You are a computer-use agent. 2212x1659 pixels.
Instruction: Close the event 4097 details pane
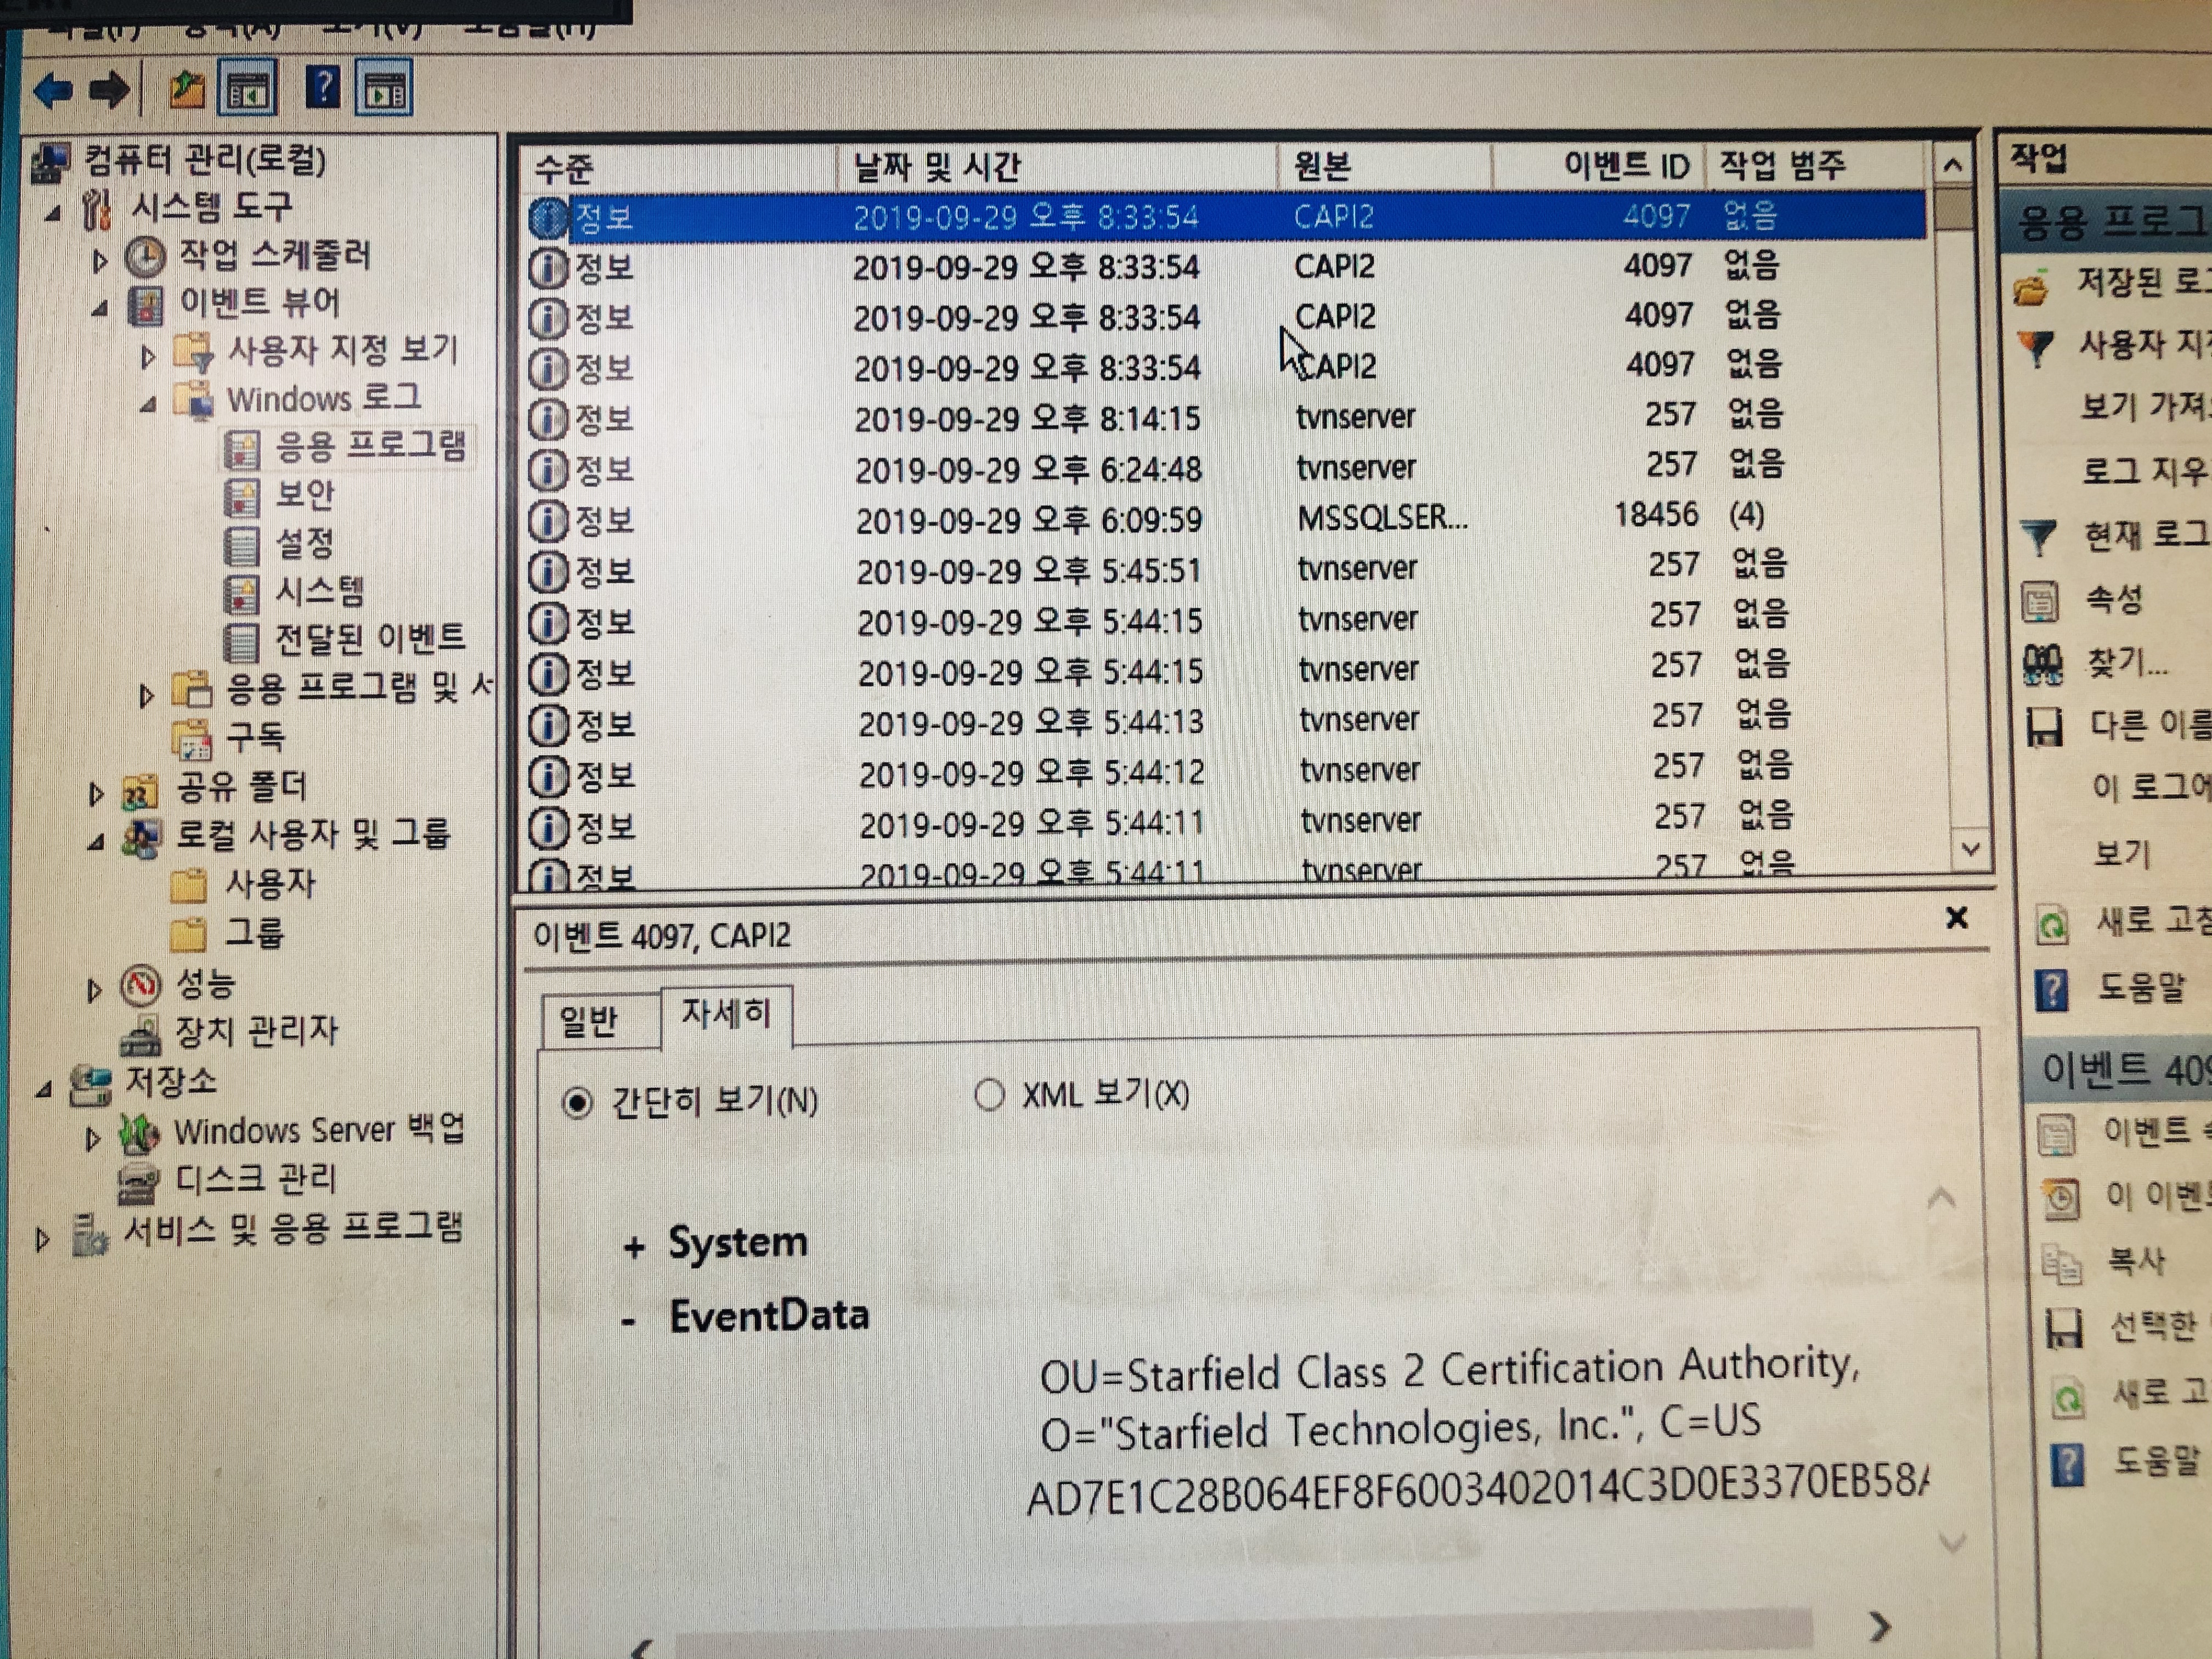point(1957,917)
